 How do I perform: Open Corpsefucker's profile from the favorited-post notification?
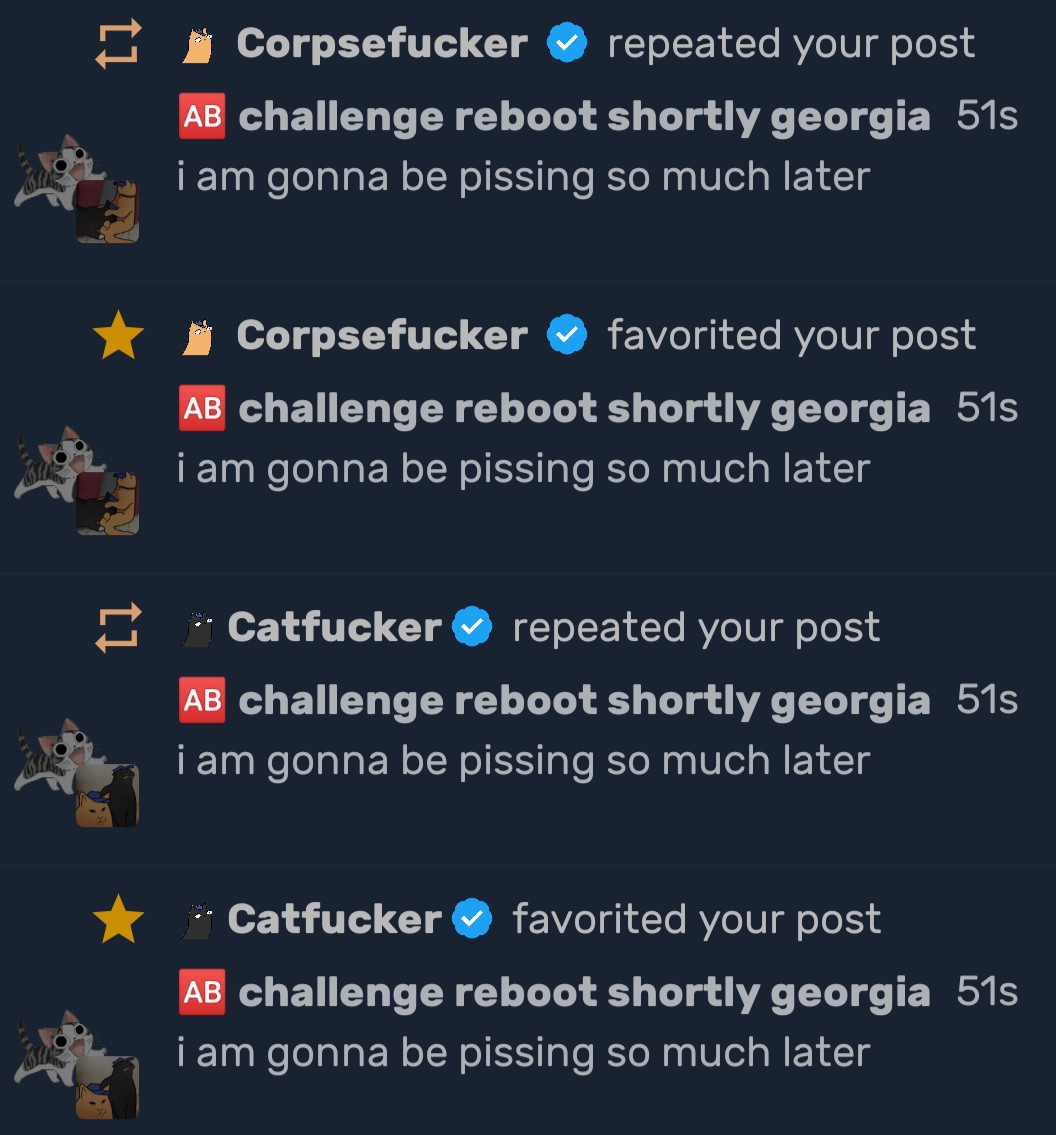382,336
